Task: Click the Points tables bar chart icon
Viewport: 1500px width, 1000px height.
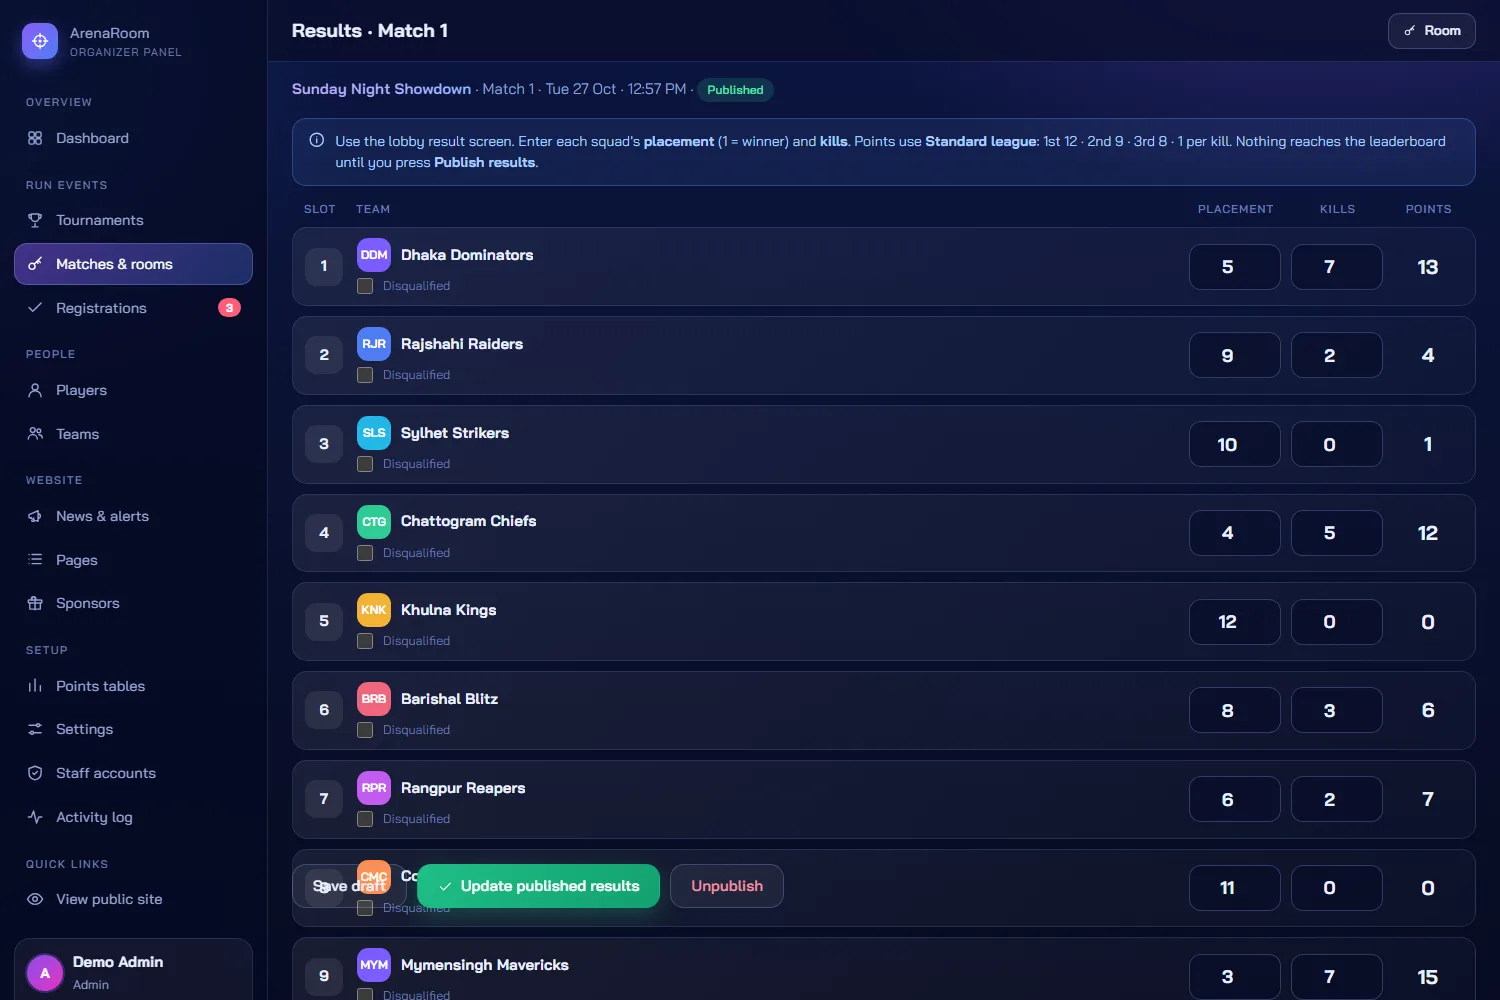Action: pyautogui.click(x=35, y=686)
